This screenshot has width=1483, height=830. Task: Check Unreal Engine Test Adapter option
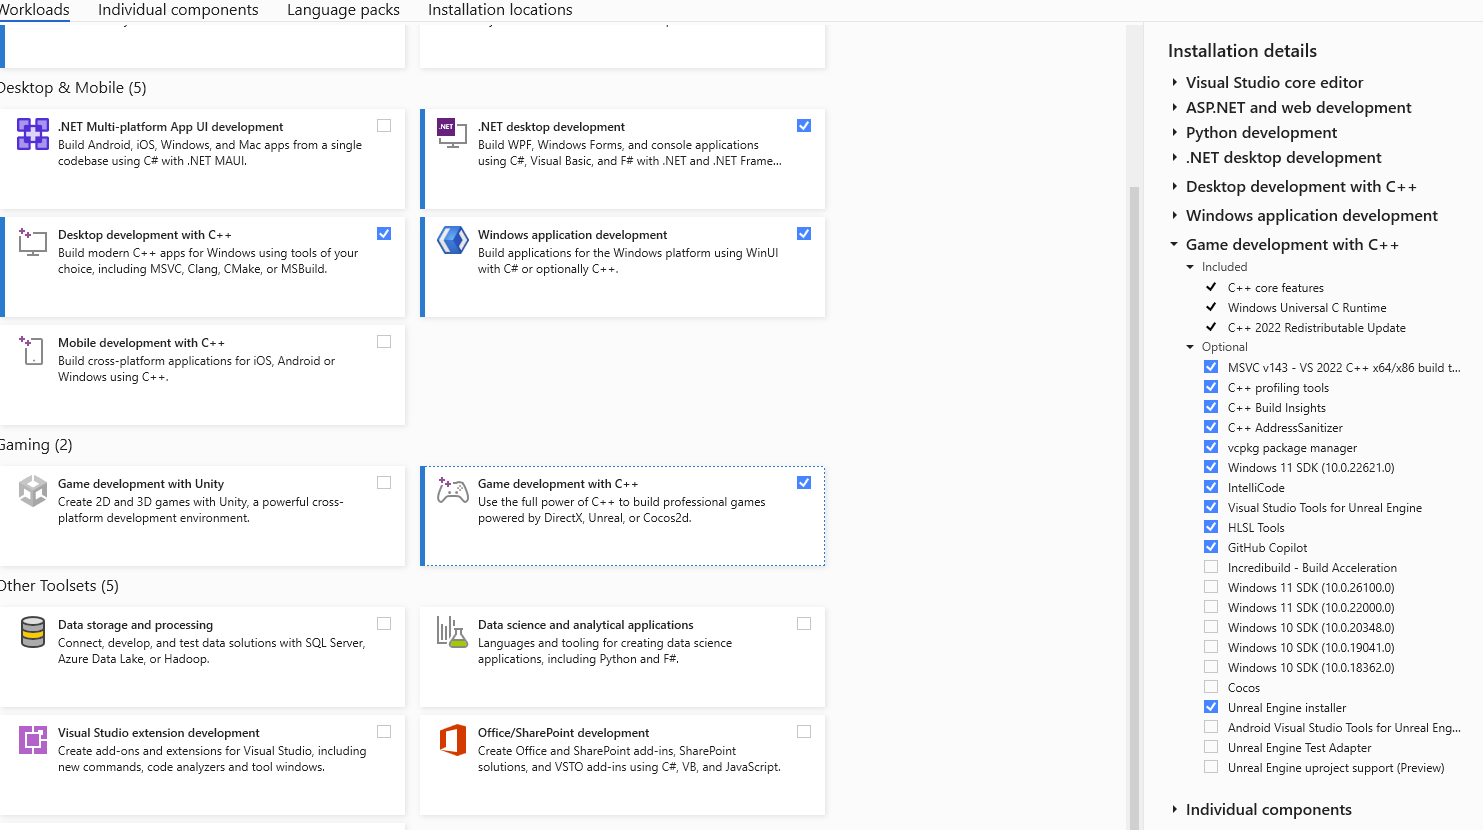[x=1211, y=747]
